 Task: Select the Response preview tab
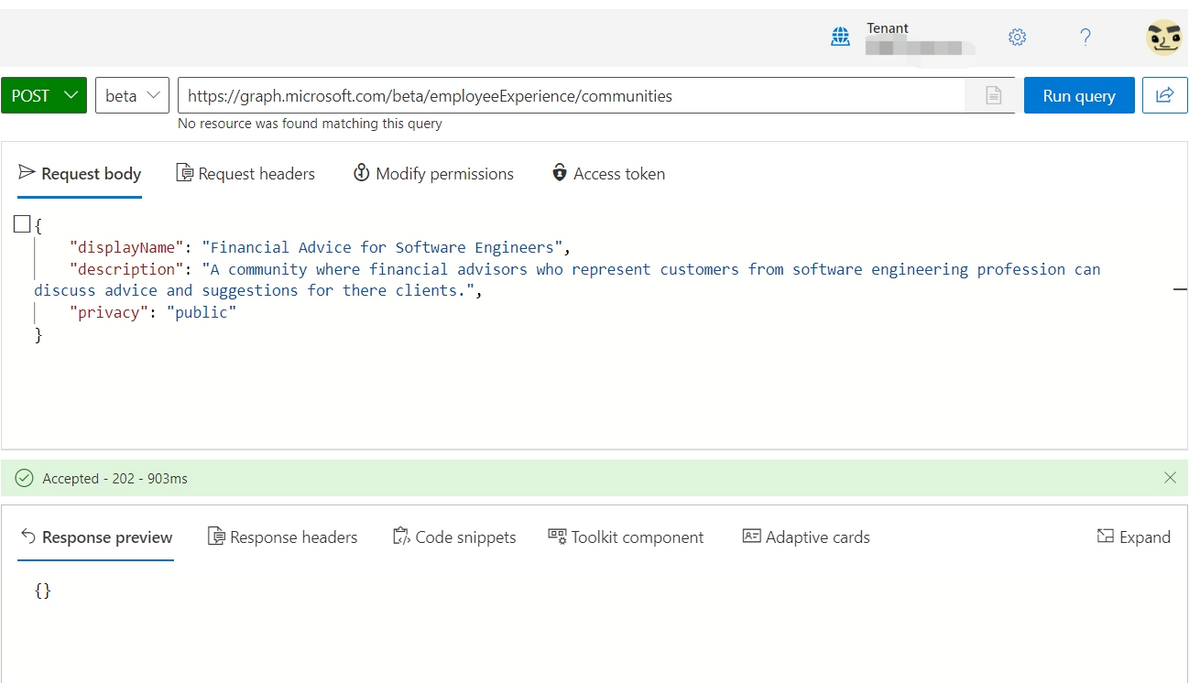coord(95,537)
